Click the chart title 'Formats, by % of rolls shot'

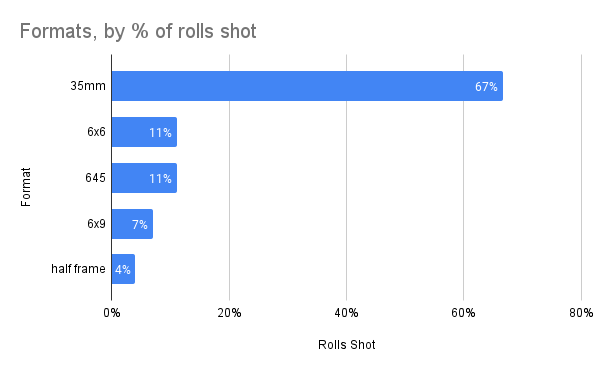pyautogui.click(x=138, y=31)
